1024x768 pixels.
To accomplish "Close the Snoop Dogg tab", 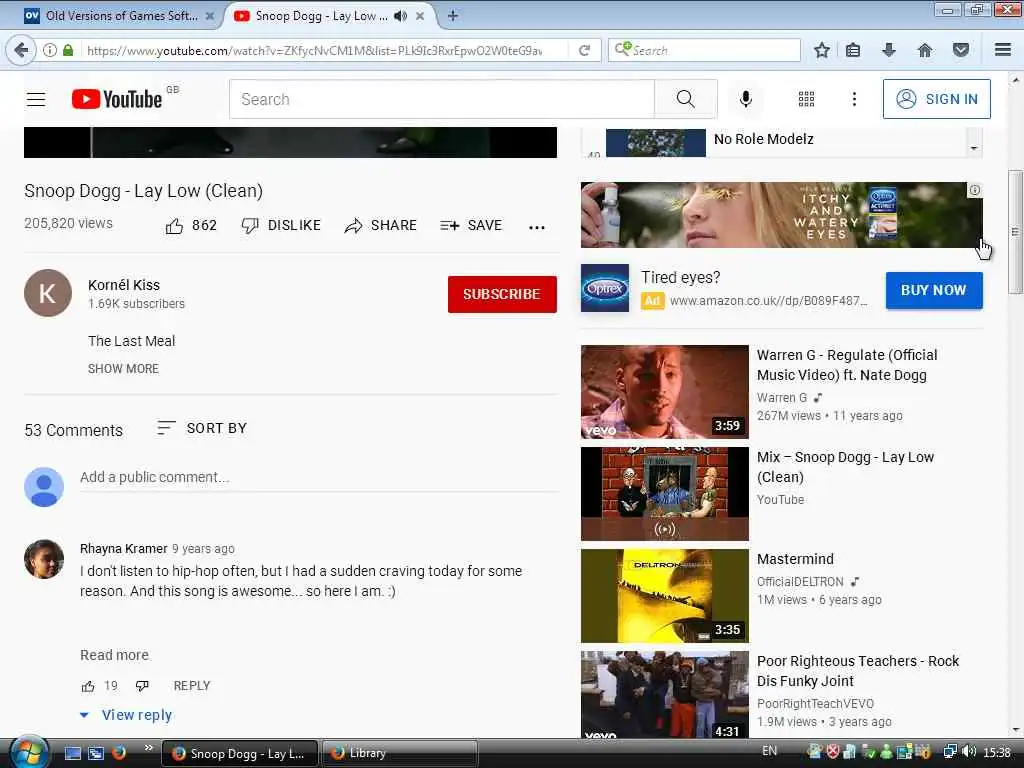I will tap(420, 16).
